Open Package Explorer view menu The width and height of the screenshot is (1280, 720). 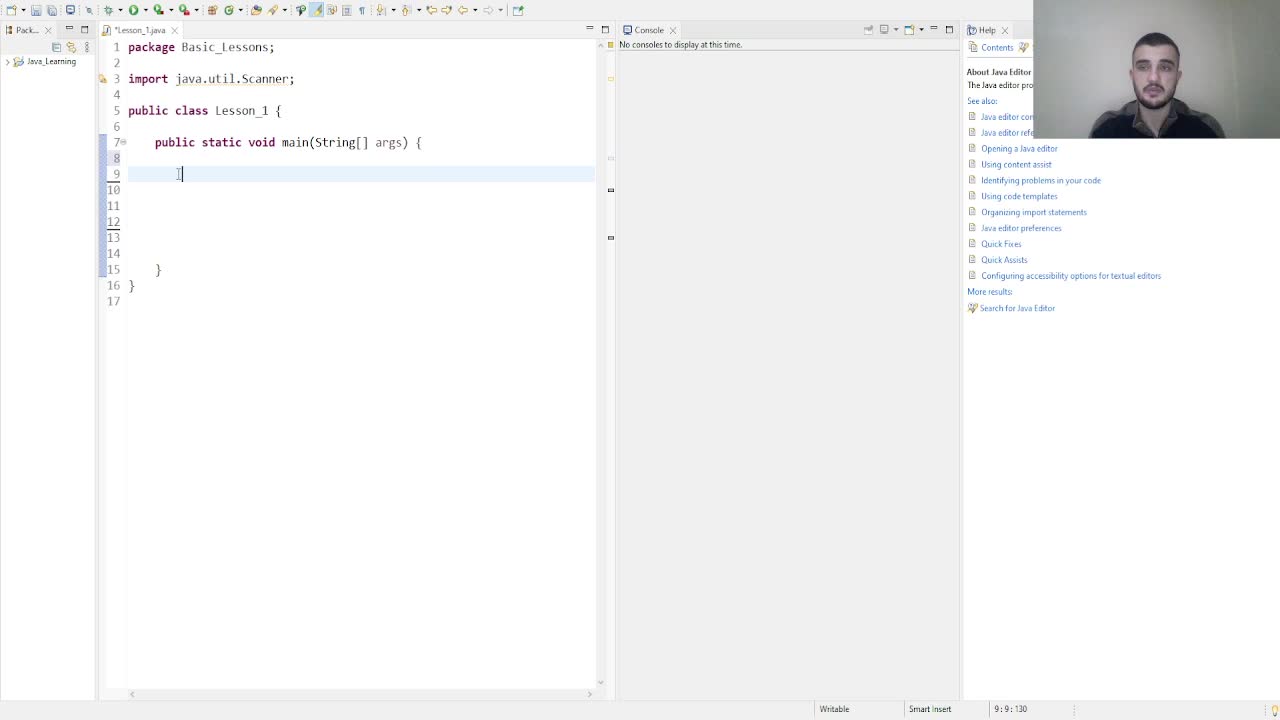(87, 47)
